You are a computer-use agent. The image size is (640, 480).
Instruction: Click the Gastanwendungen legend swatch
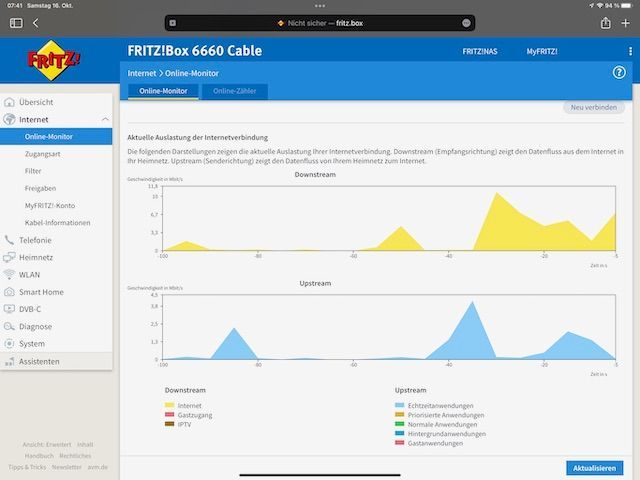coord(400,443)
